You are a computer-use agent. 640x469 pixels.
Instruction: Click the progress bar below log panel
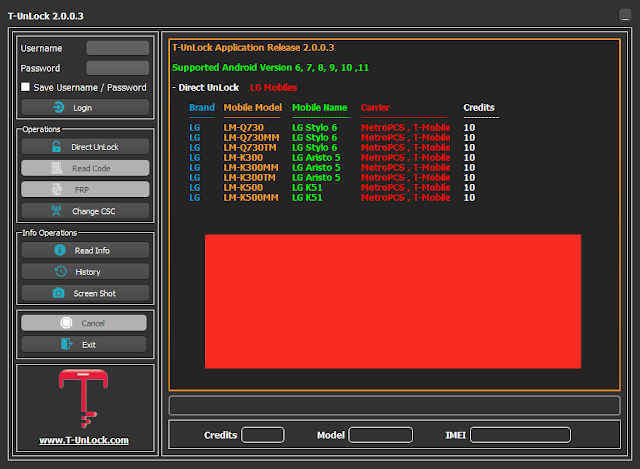394,405
